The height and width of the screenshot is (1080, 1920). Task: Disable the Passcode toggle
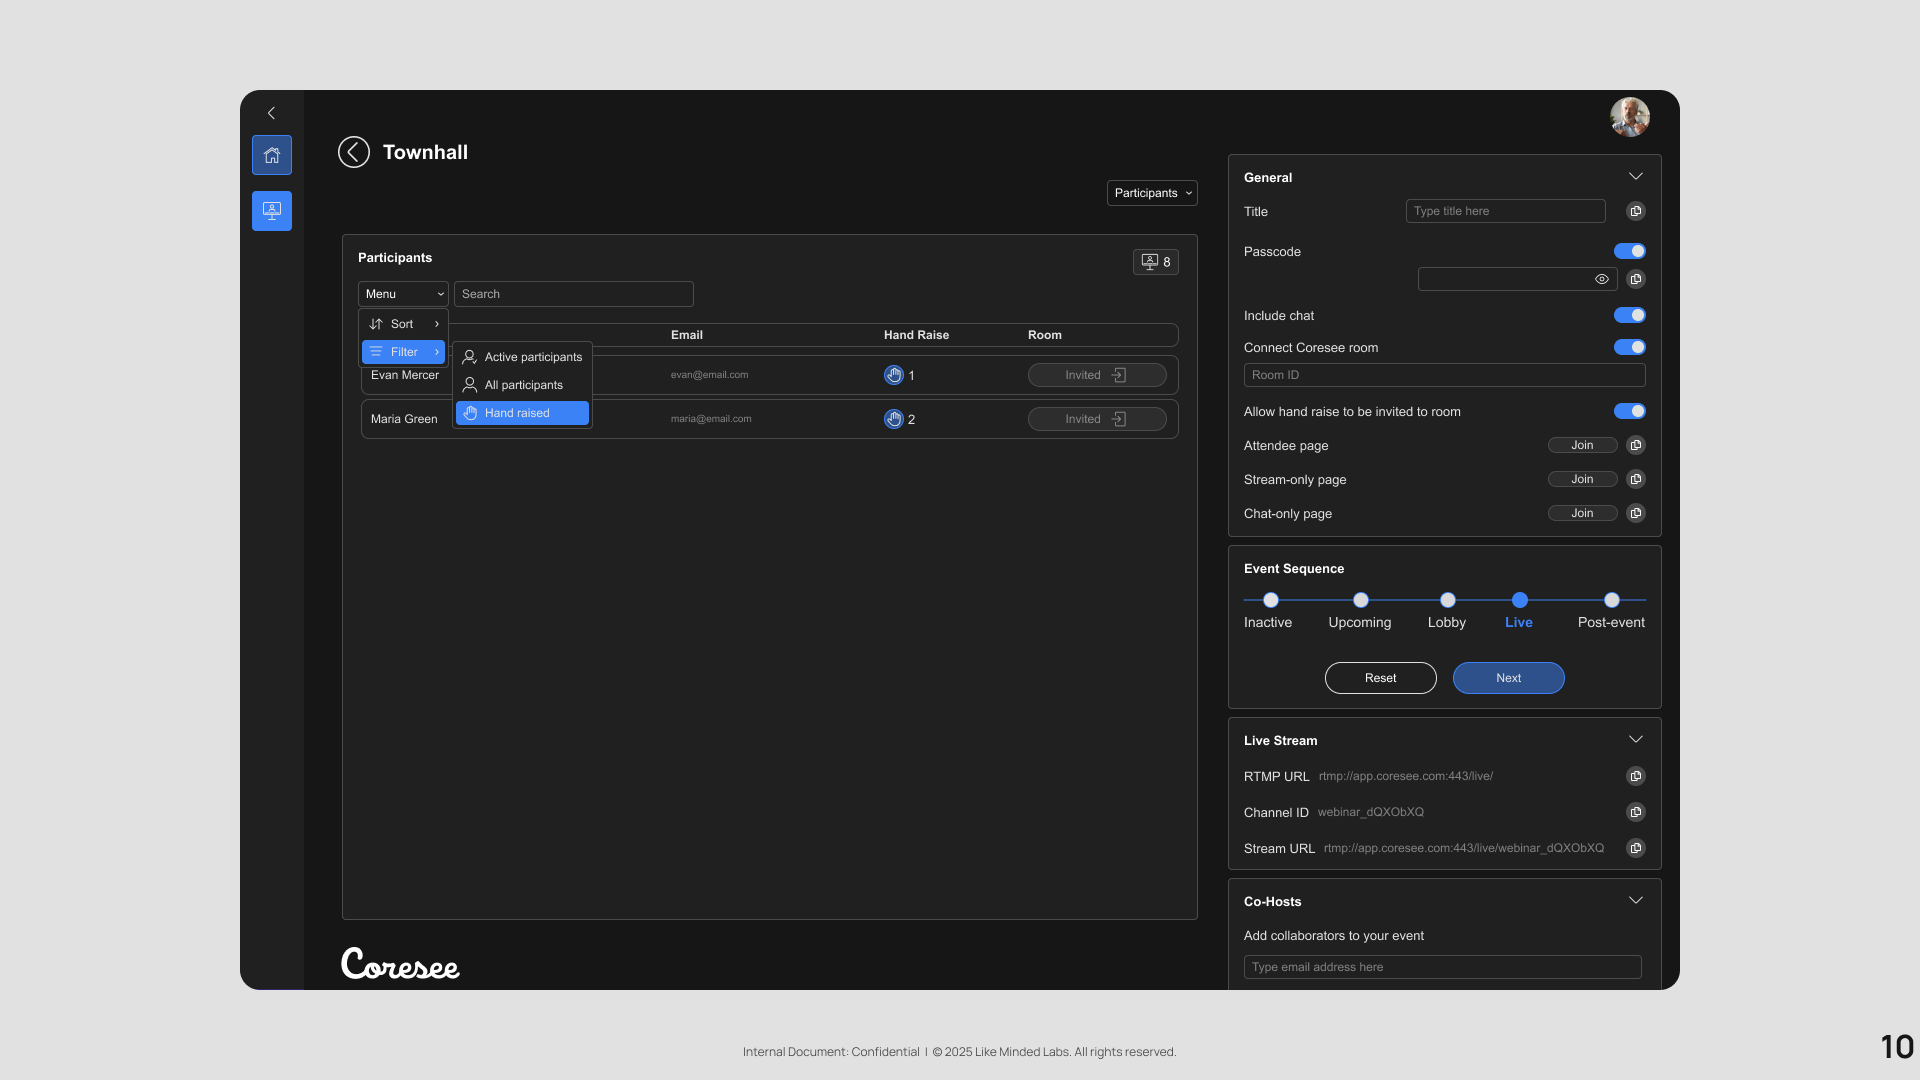(x=1629, y=251)
